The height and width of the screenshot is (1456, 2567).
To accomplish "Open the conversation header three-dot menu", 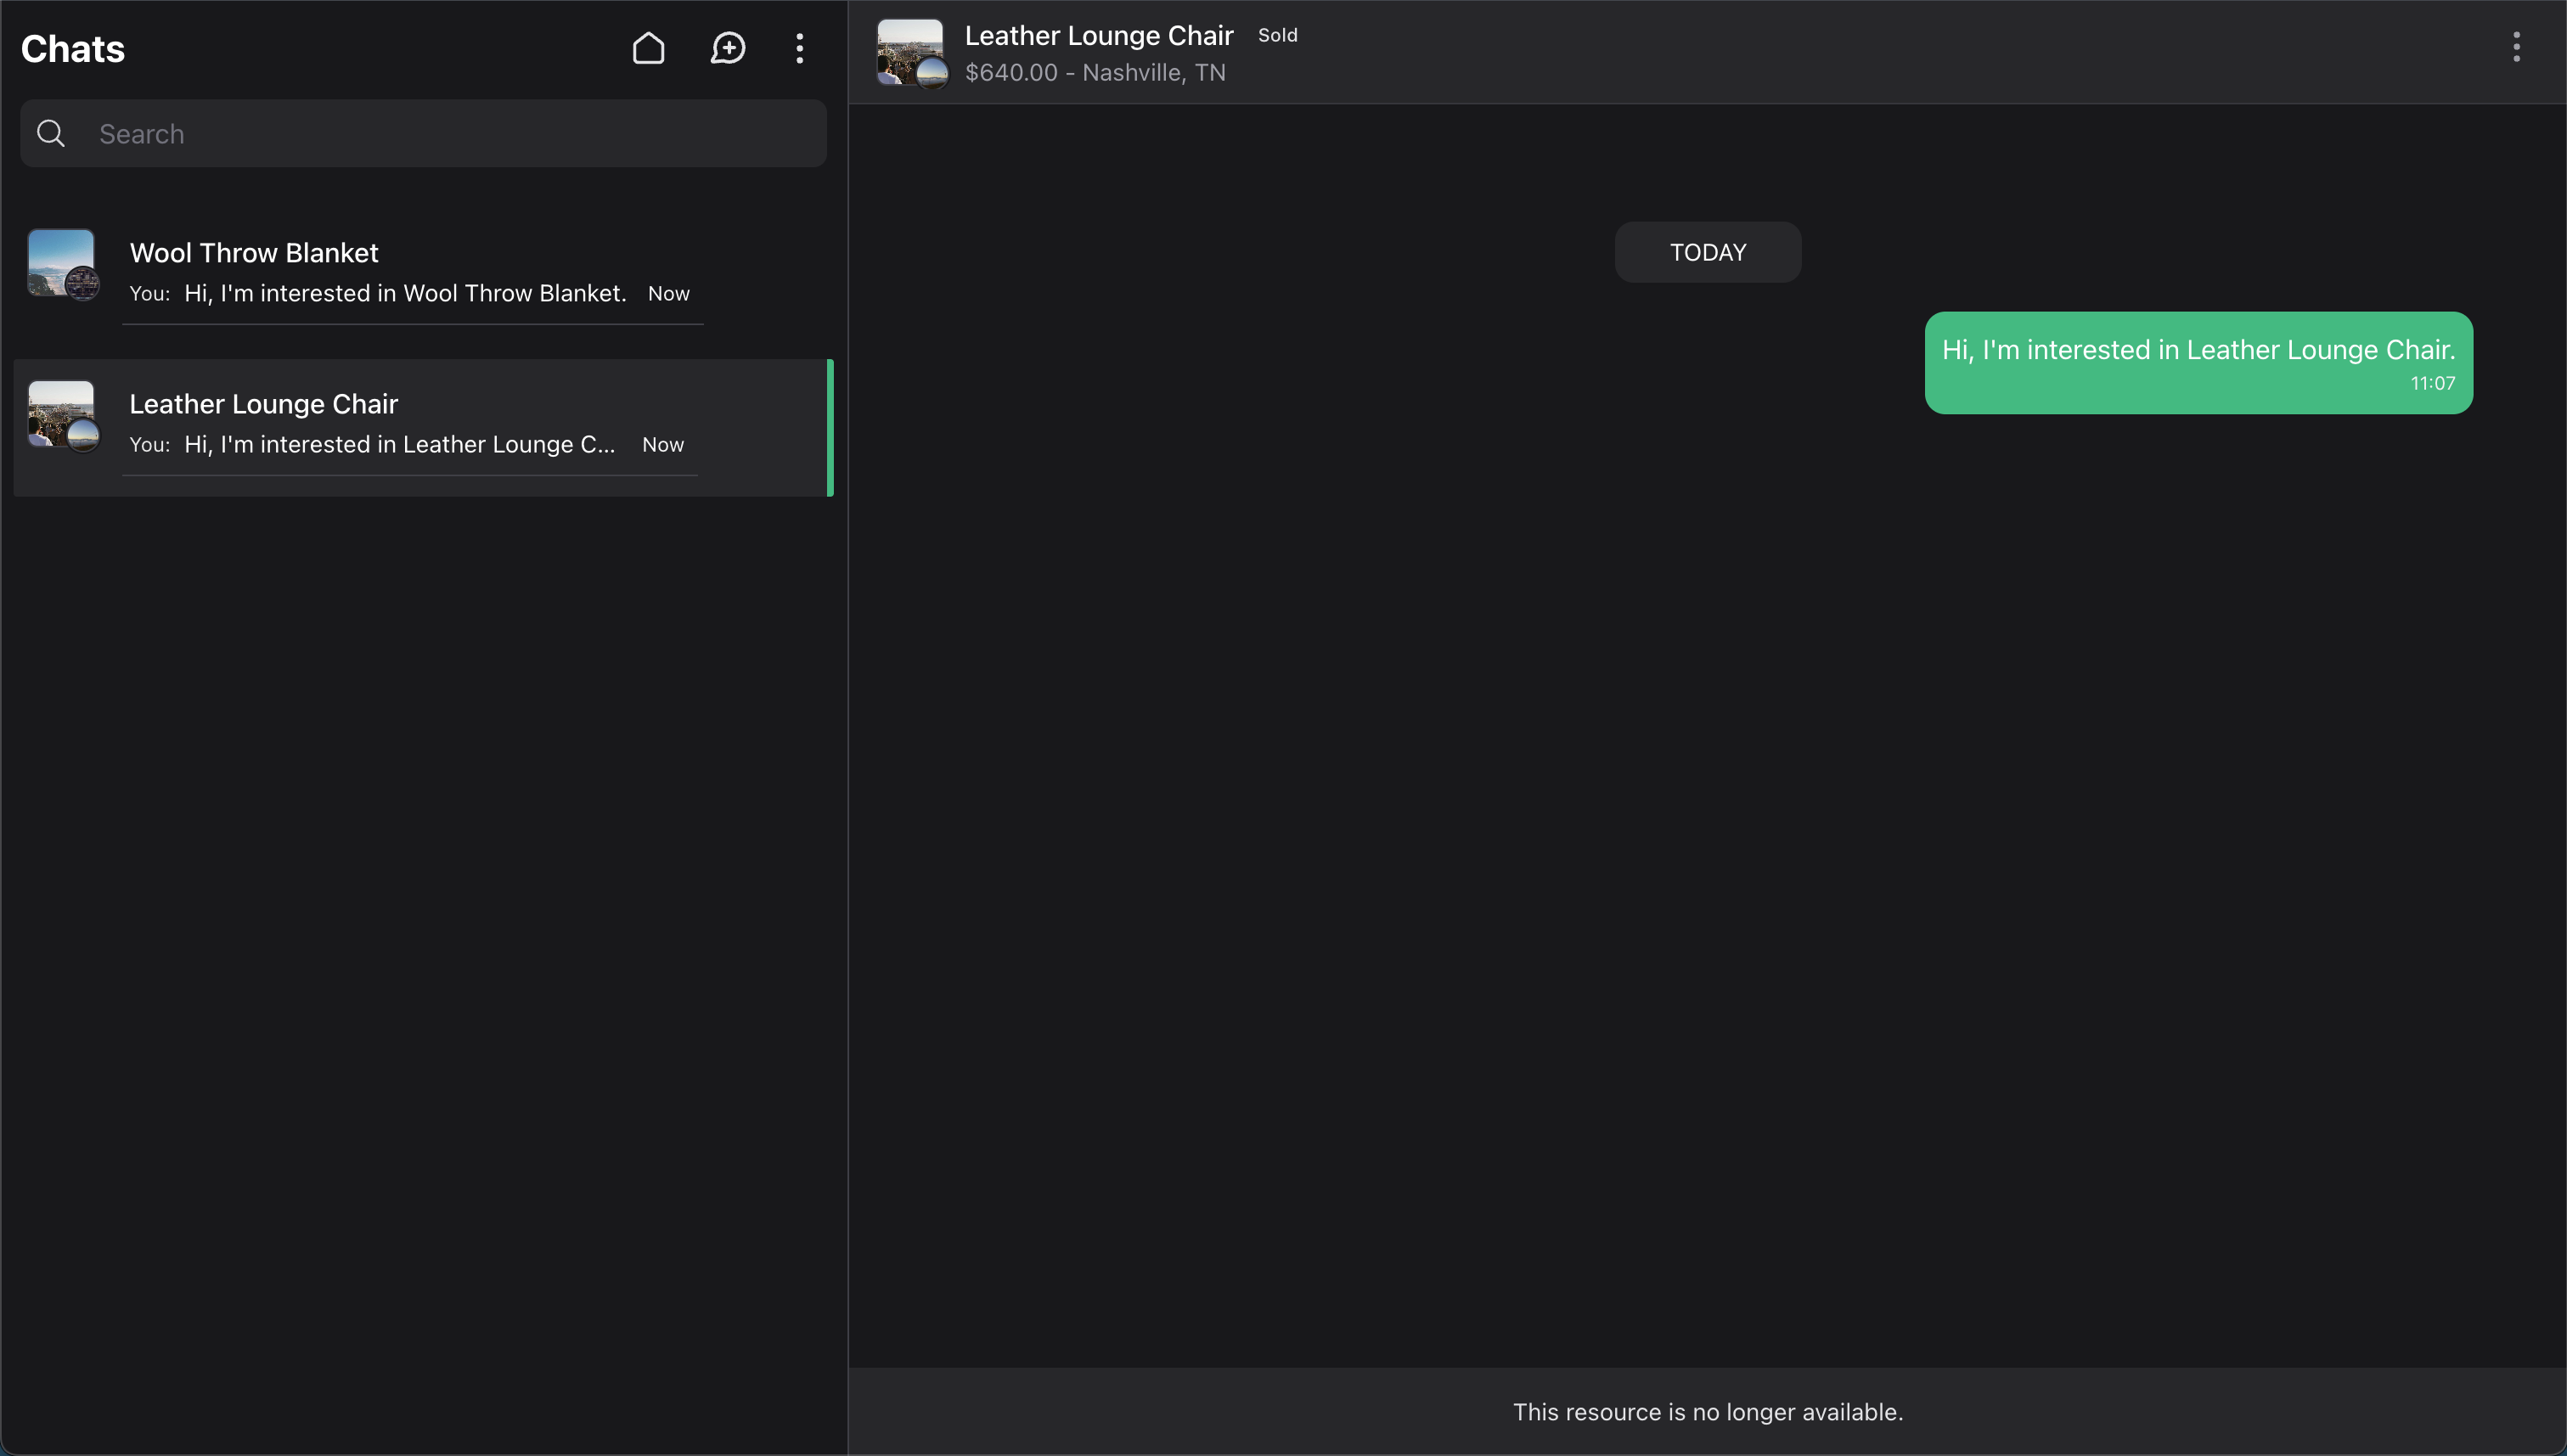I will click(2516, 47).
